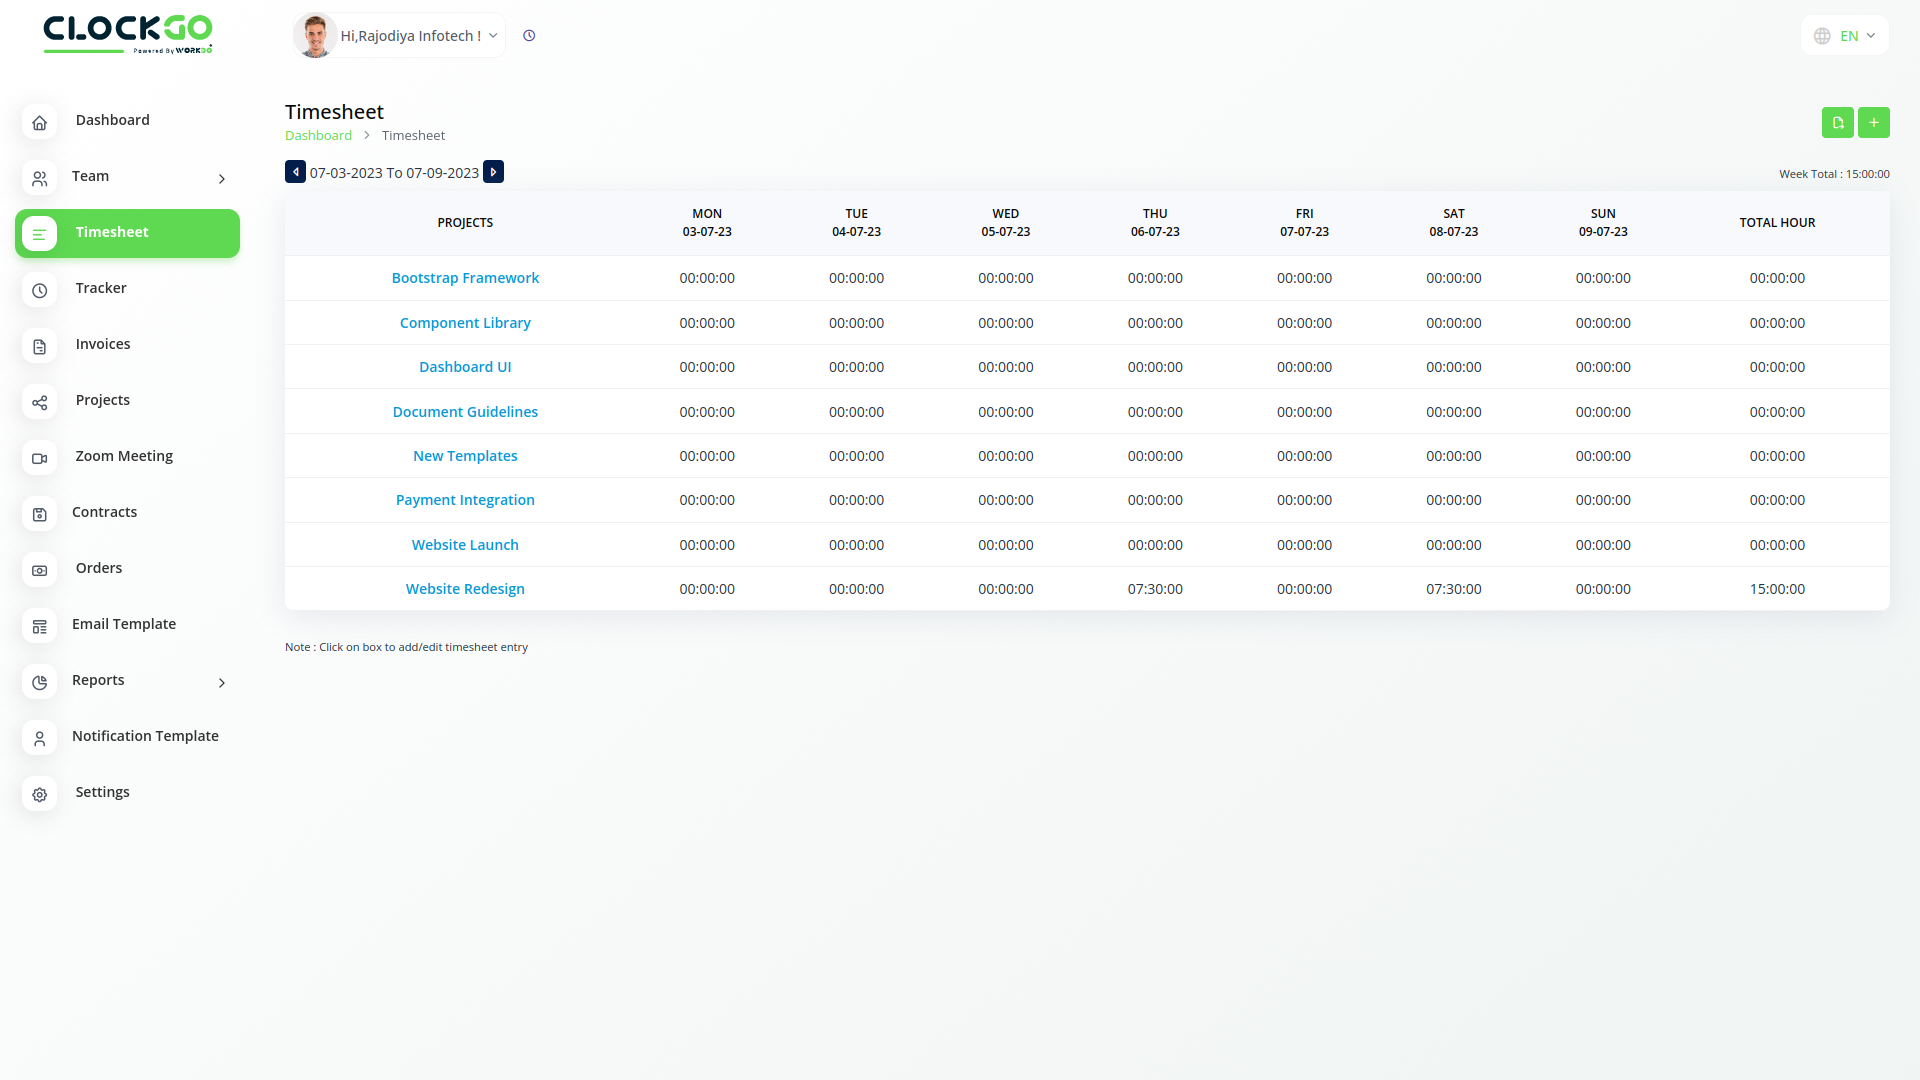Click the Dashboard breadcrumb link
Viewport: 1920px width, 1080px height.
point(318,135)
